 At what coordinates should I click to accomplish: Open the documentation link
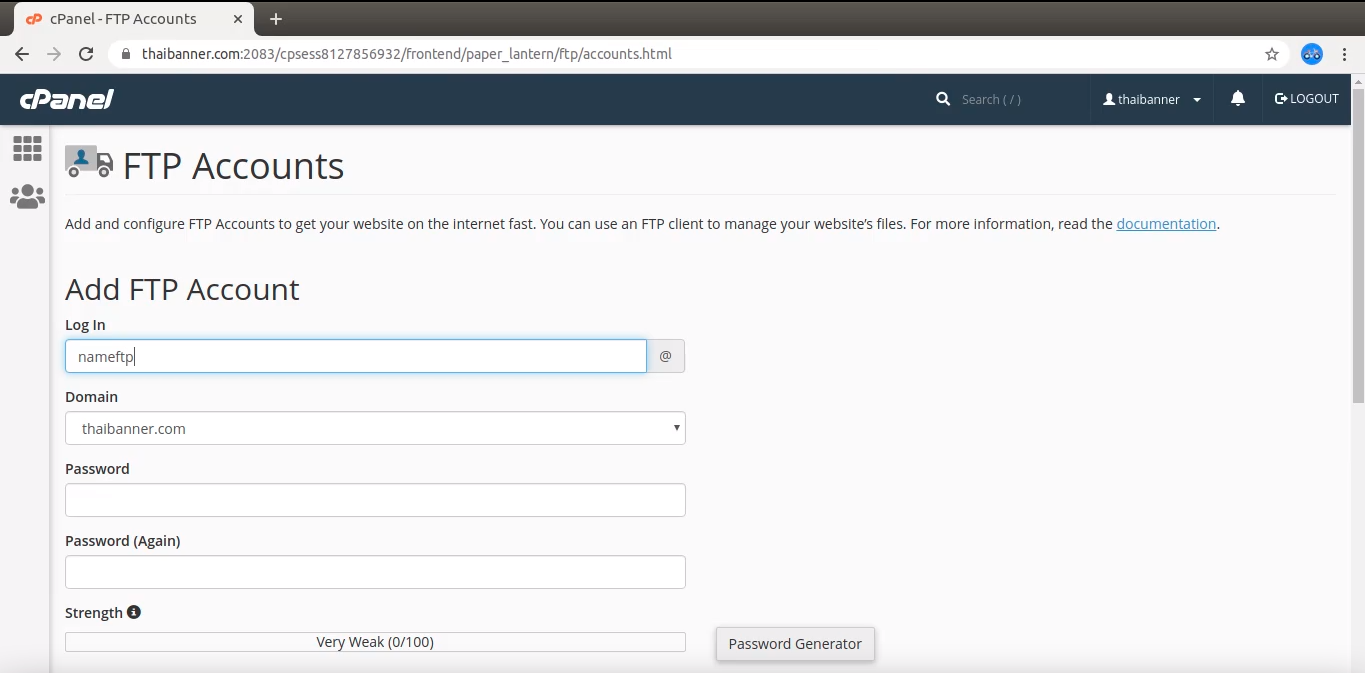pos(1166,224)
